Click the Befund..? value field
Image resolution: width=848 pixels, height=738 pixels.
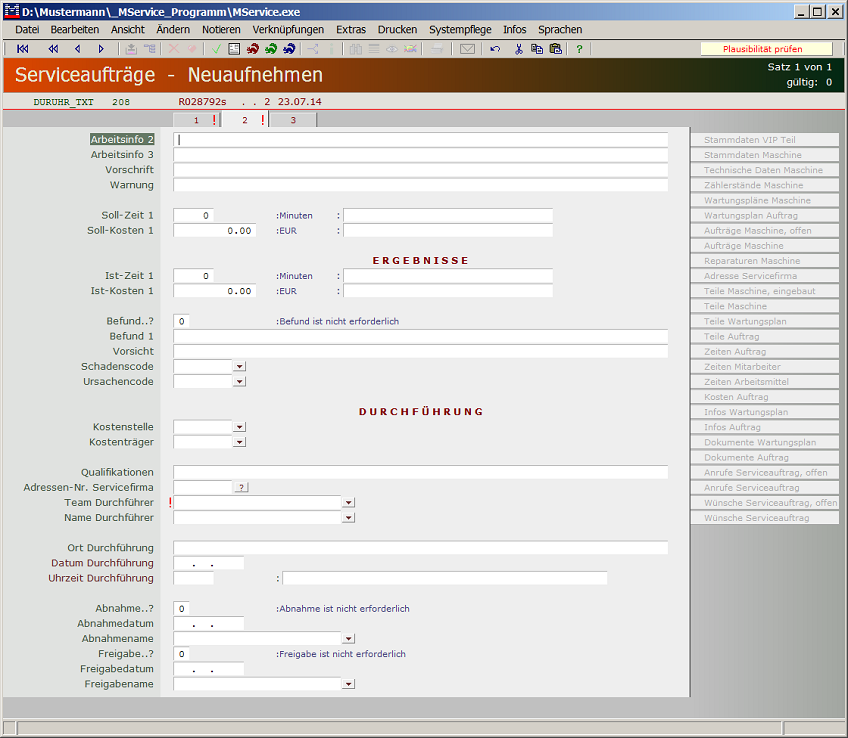193,322
